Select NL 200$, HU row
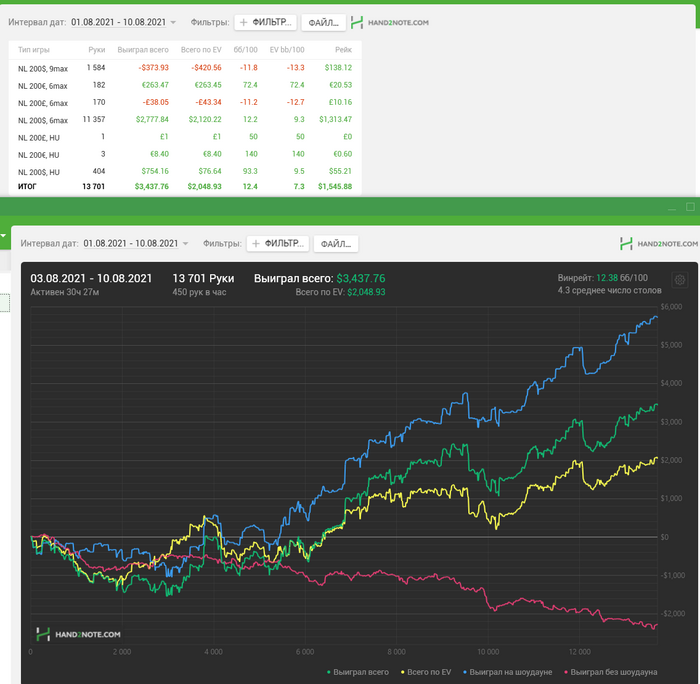Screen dimensions: 700x684 [185, 171]
